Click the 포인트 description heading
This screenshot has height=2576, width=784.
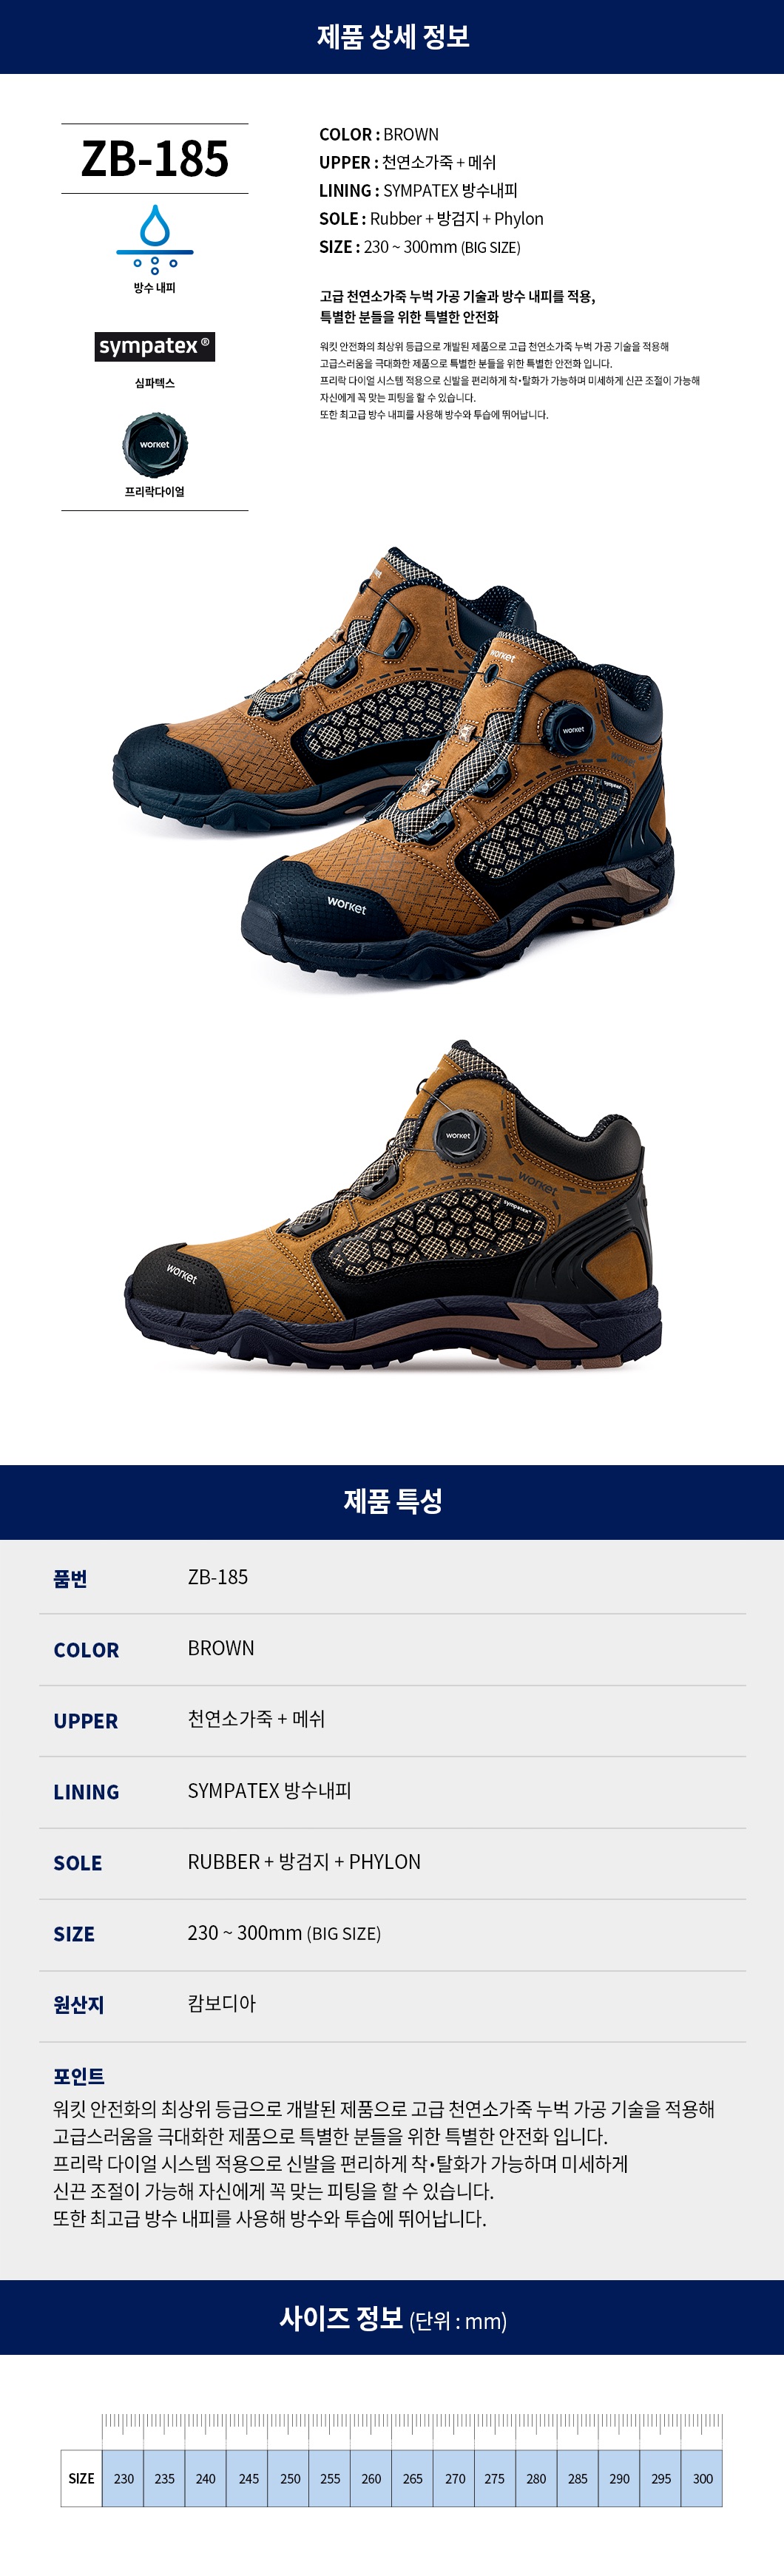[x=79, y=2076]
